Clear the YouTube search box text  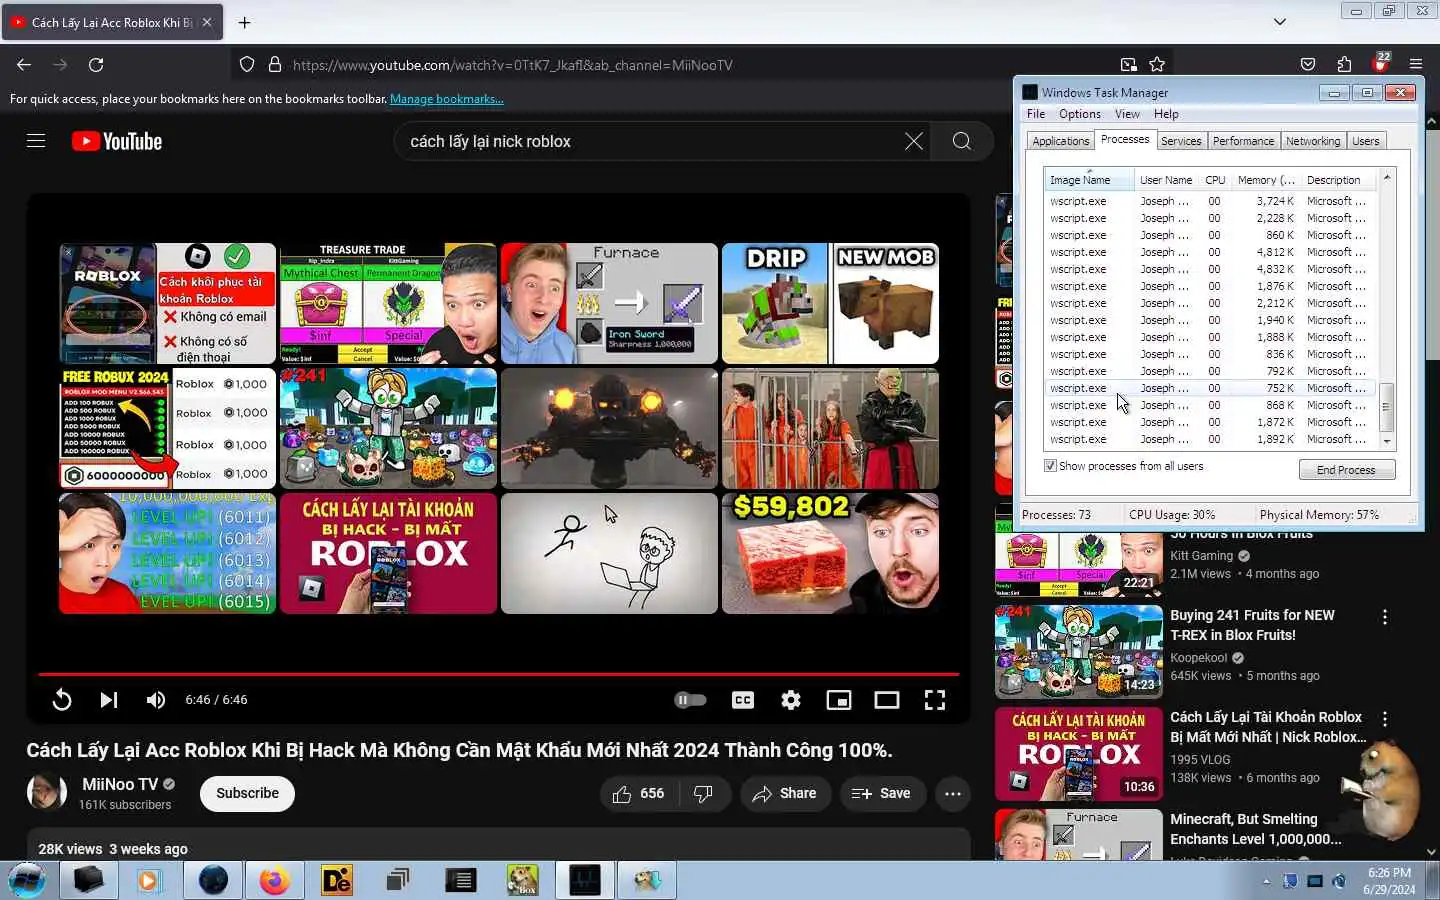point(913,141)
